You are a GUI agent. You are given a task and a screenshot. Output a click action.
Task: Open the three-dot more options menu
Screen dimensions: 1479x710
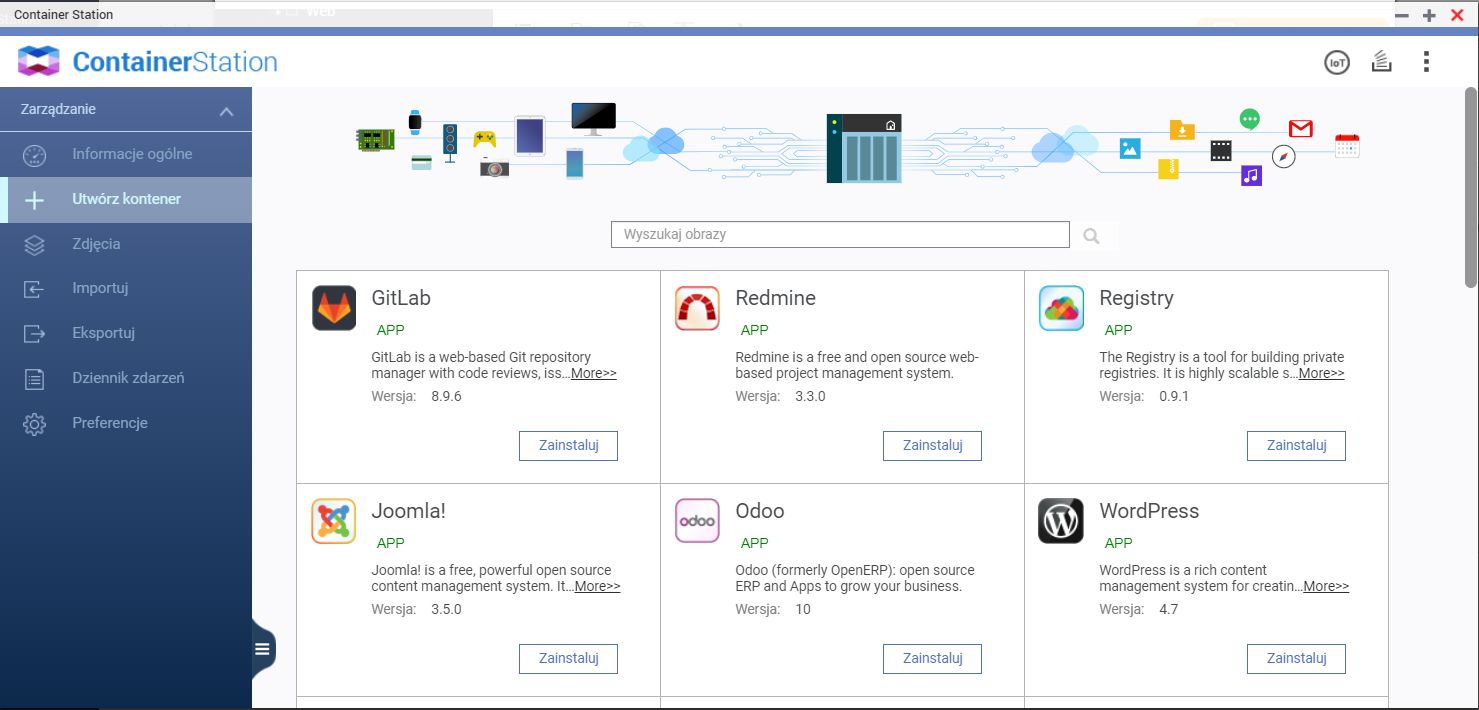click(1426, 62)
